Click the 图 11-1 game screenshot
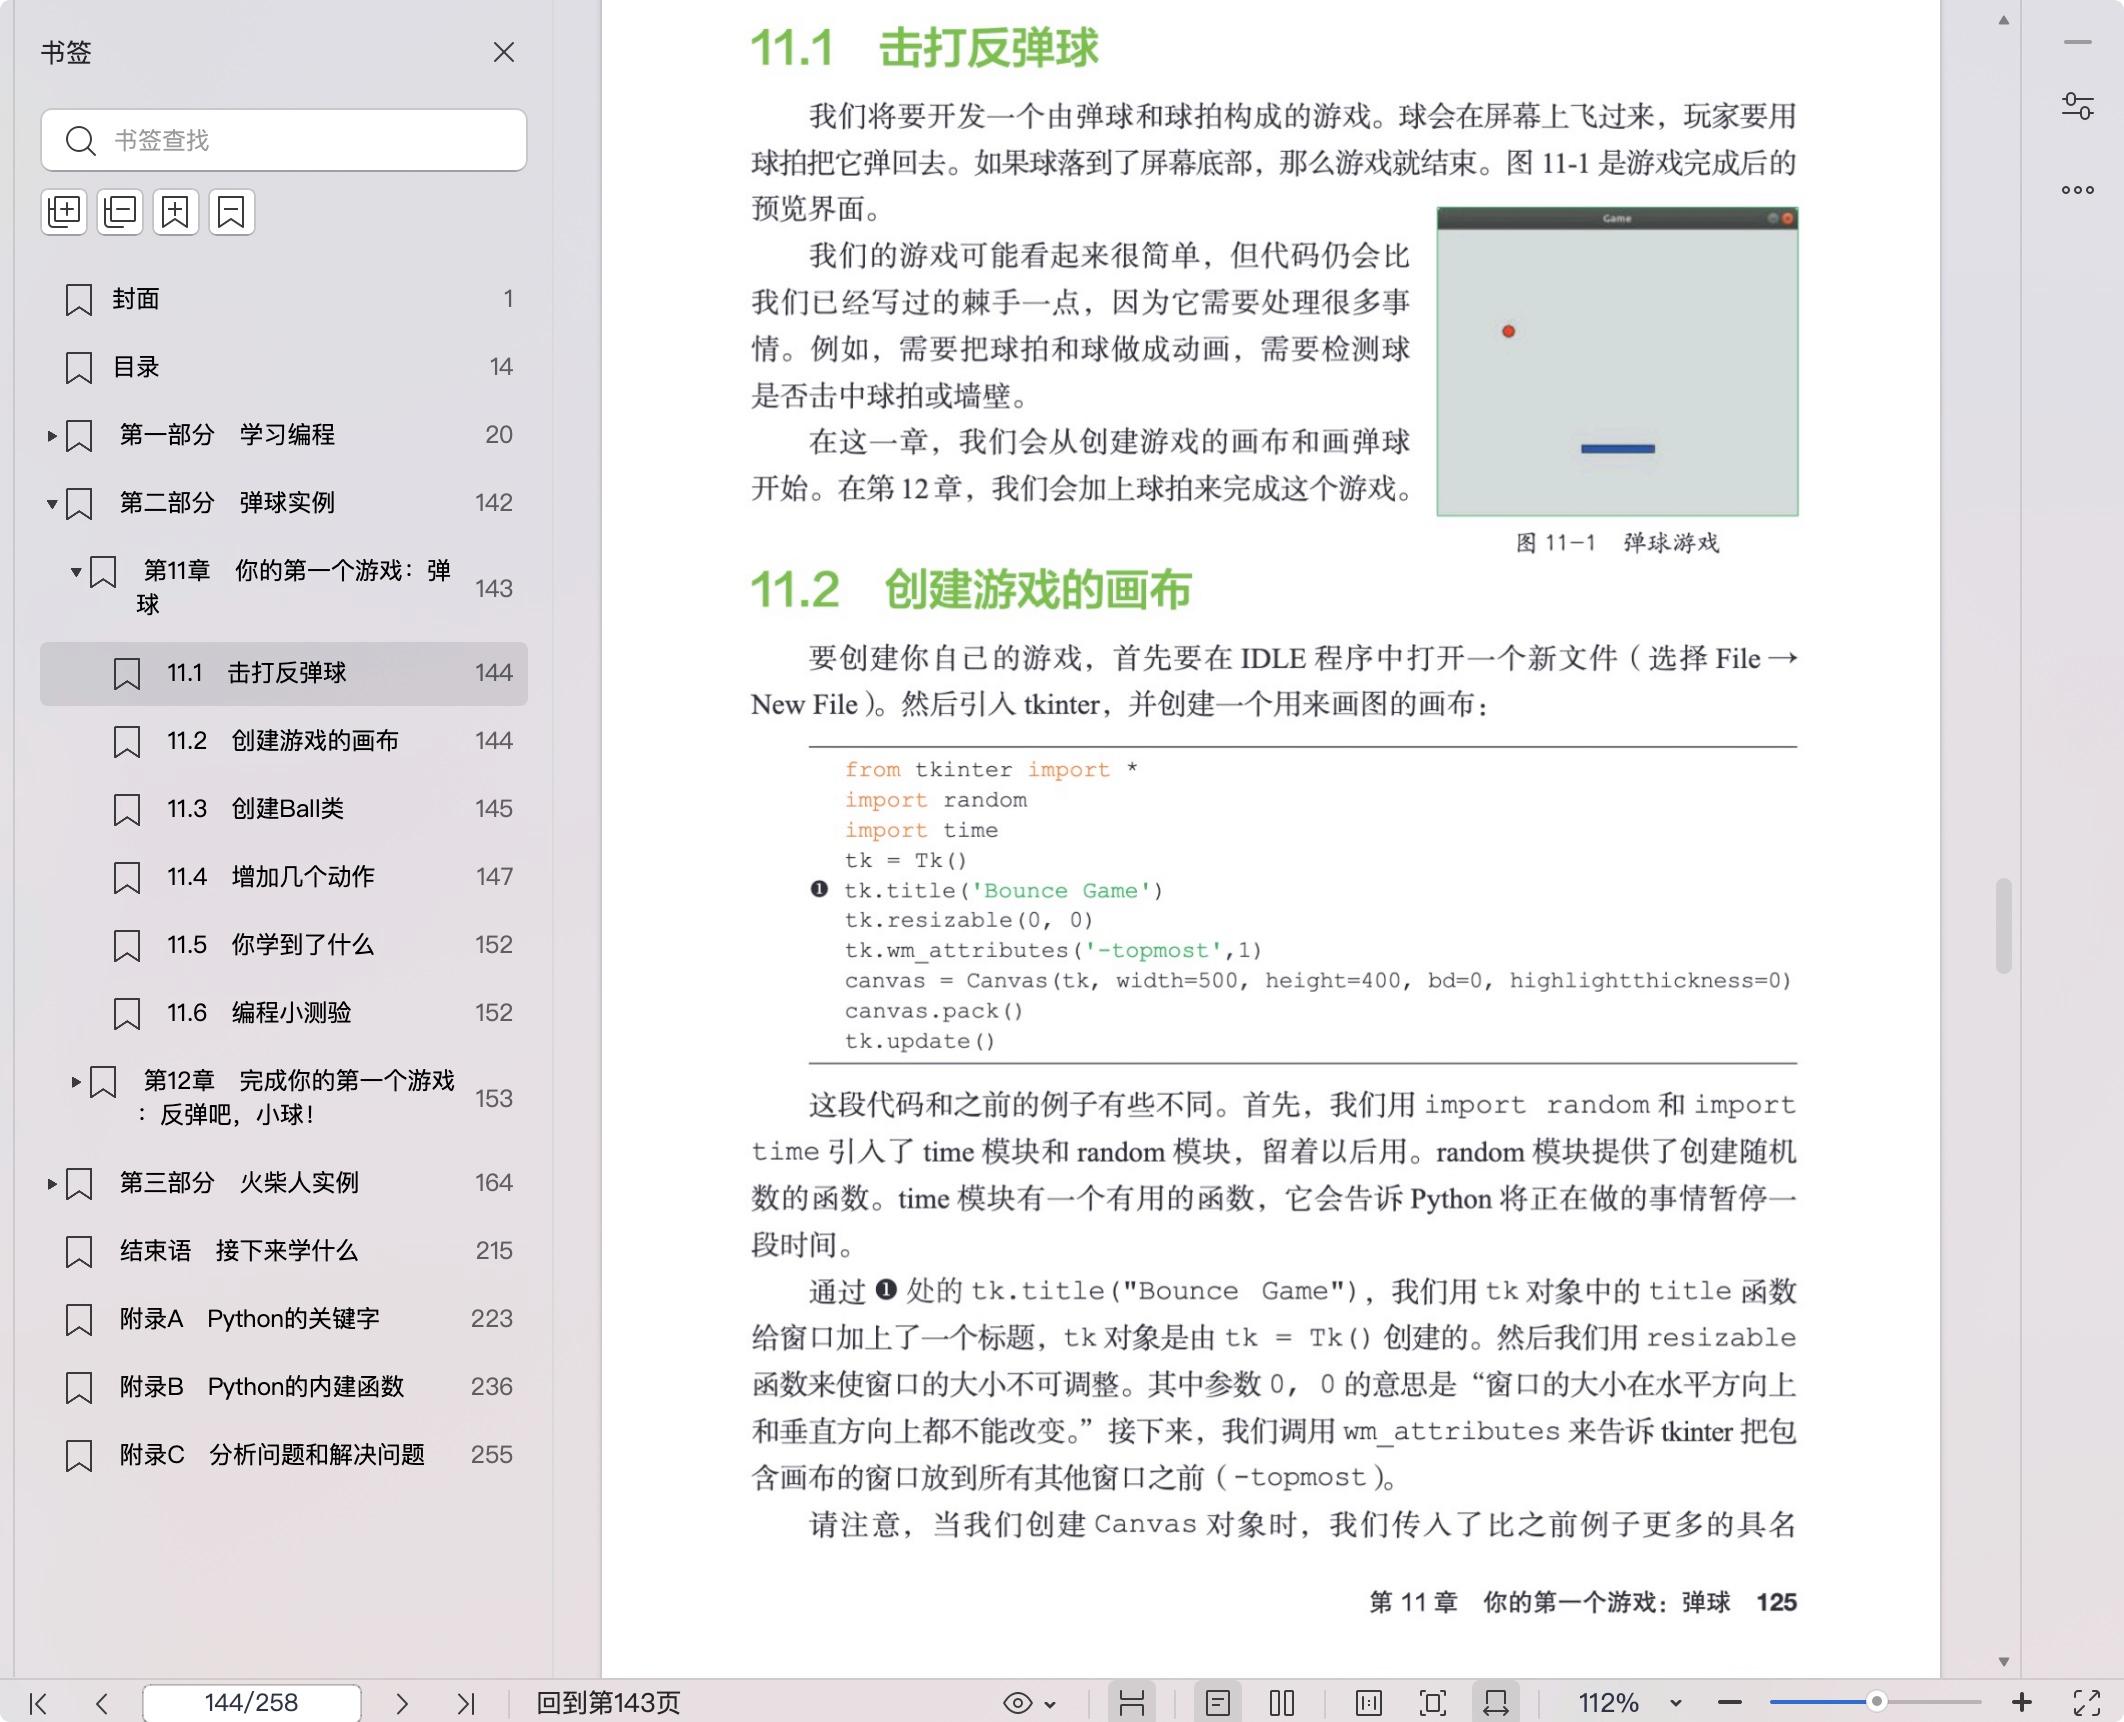Viewport: 2124px width, 1722px height. 1617,362
